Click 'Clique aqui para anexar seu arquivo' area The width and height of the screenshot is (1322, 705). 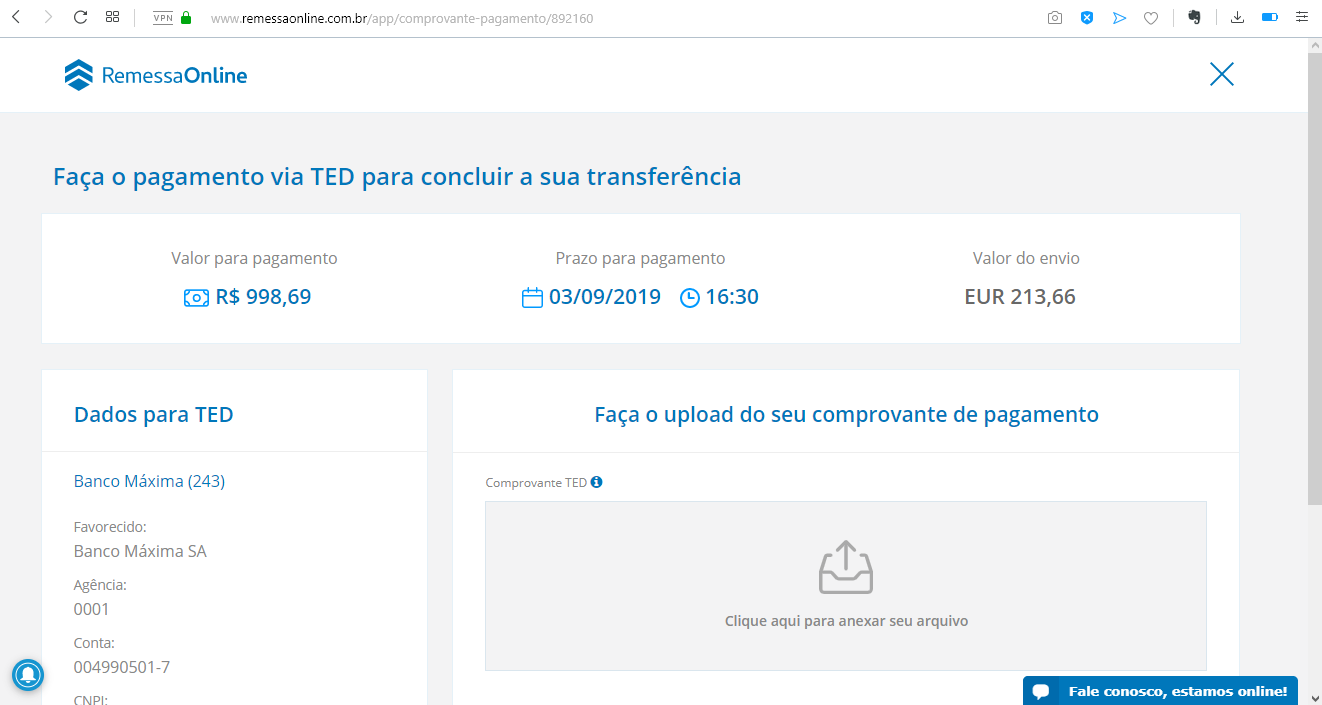[846, 586]
